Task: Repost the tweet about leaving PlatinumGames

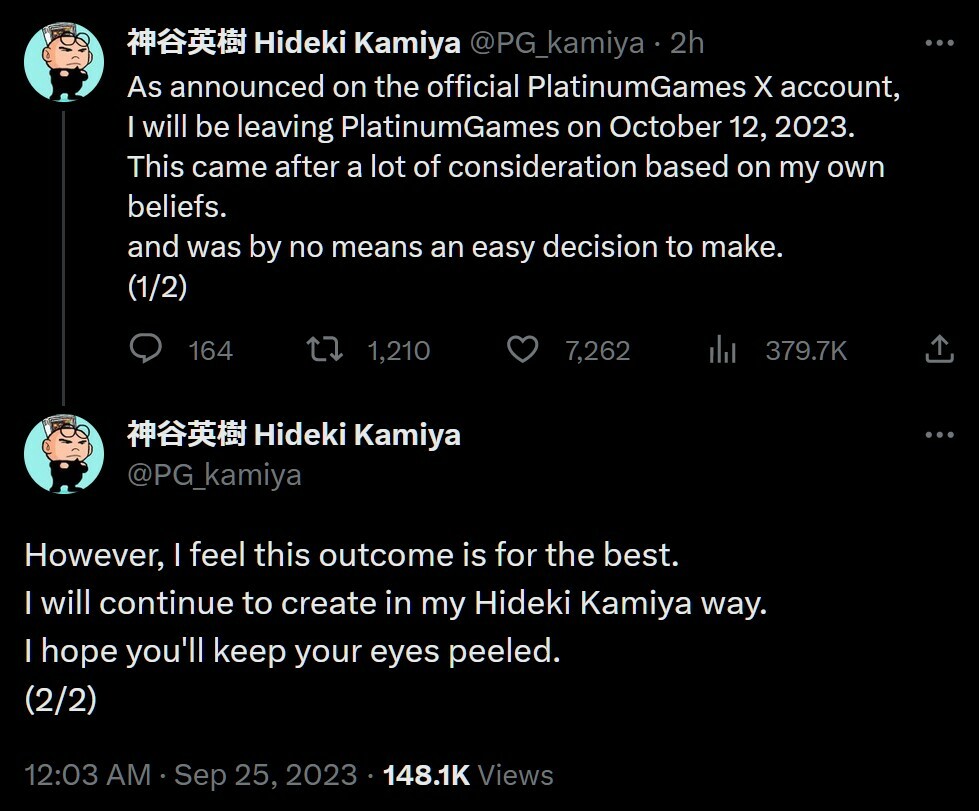Action: 326,350
